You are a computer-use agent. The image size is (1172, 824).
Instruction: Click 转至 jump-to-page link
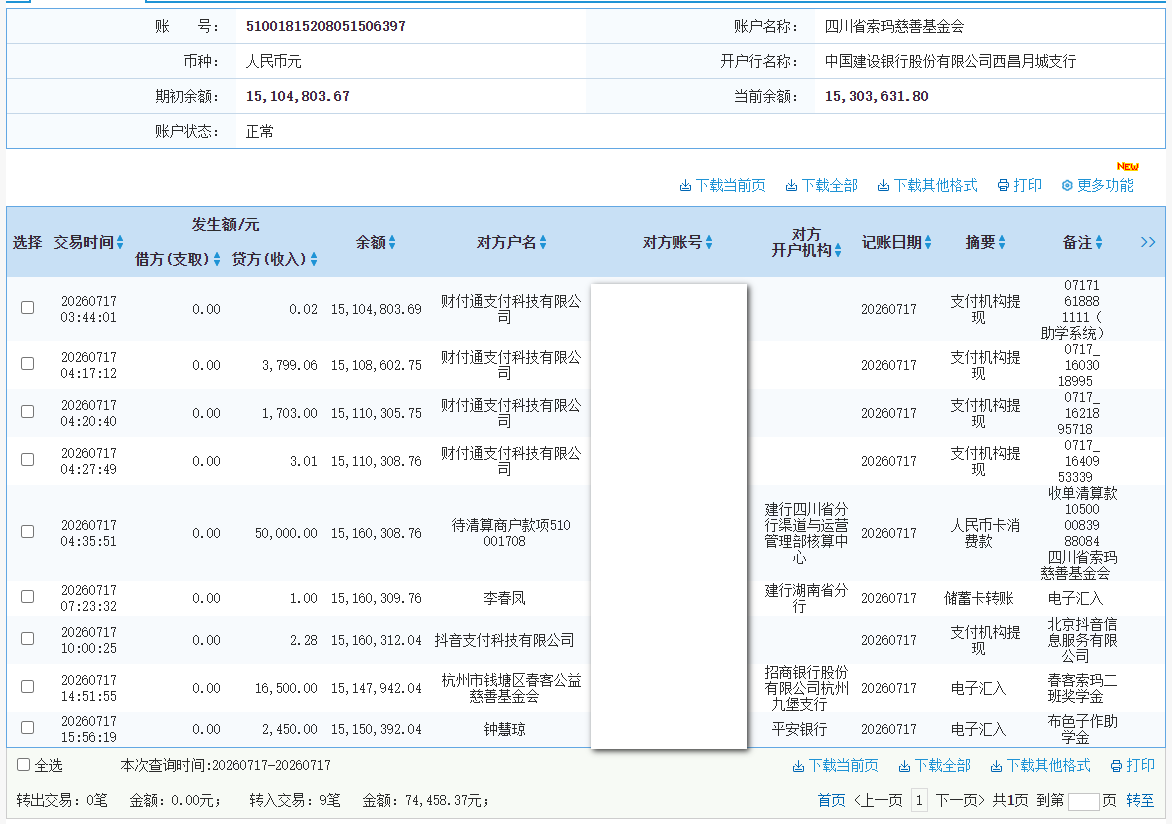pyautogui.click(x=1140, y=801)
